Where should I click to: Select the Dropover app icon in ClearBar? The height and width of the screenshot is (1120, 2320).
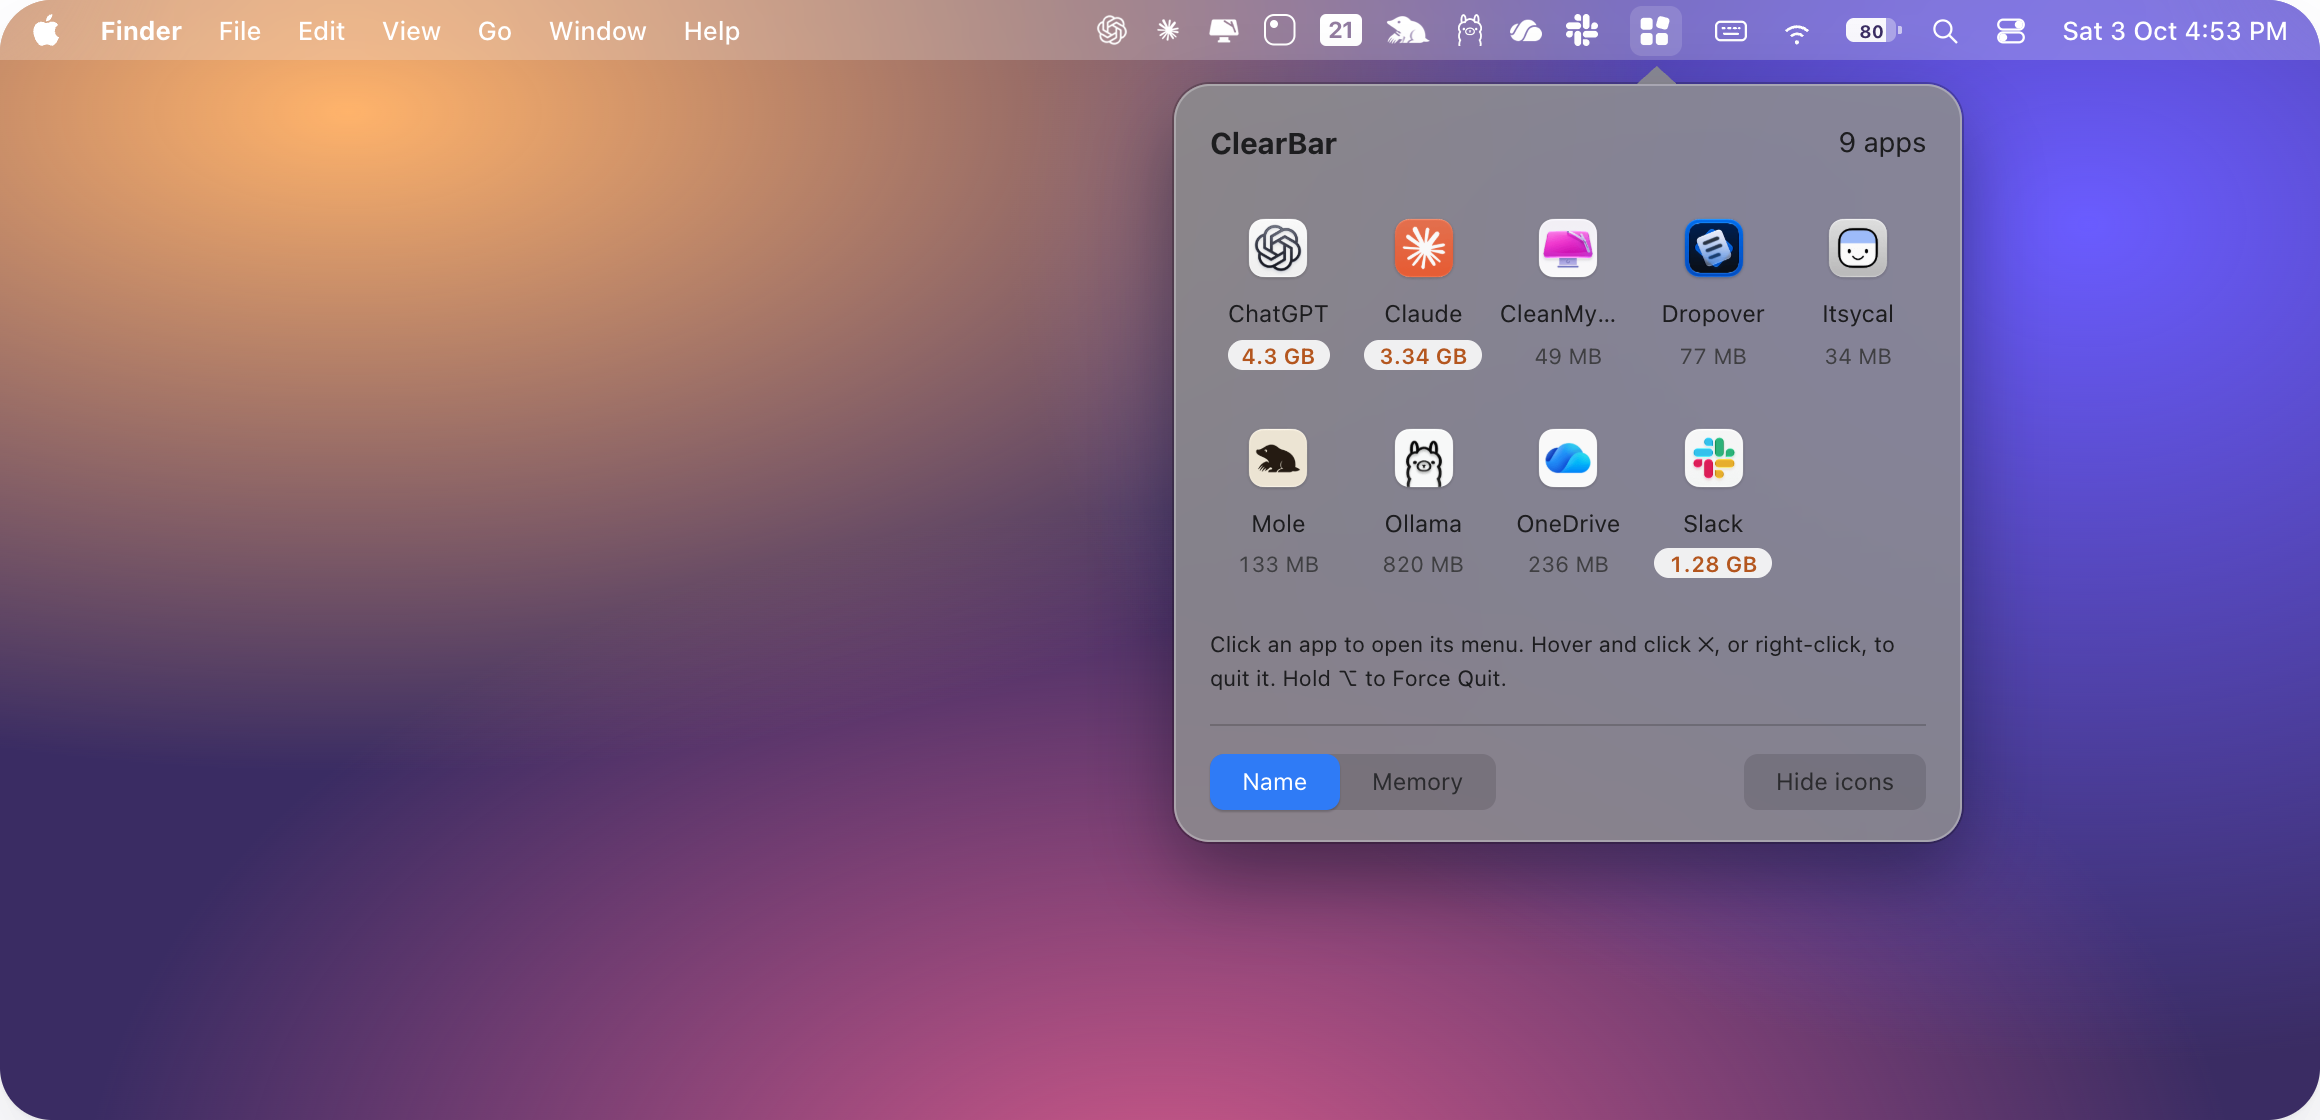(x=1713, y=248)
